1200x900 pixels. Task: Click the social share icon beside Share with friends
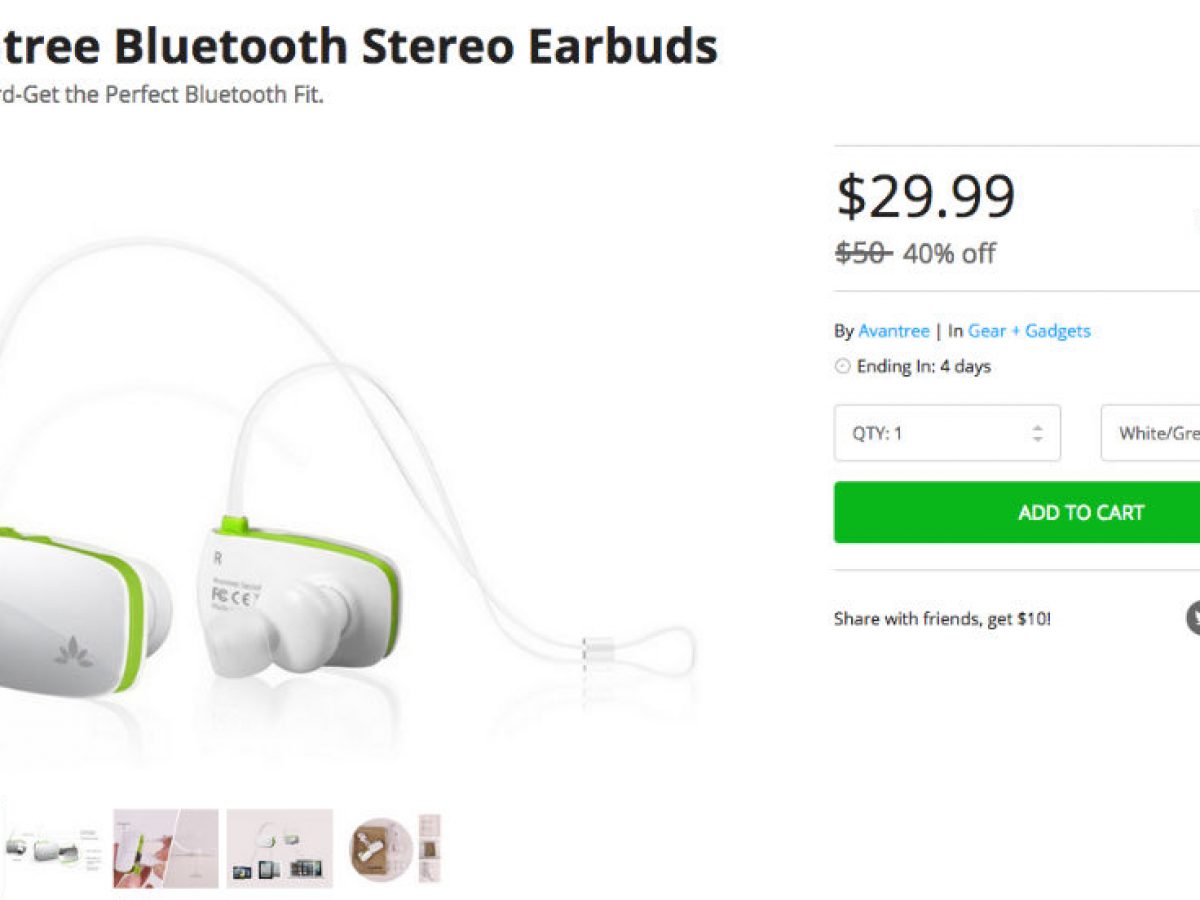[1193, 618]
